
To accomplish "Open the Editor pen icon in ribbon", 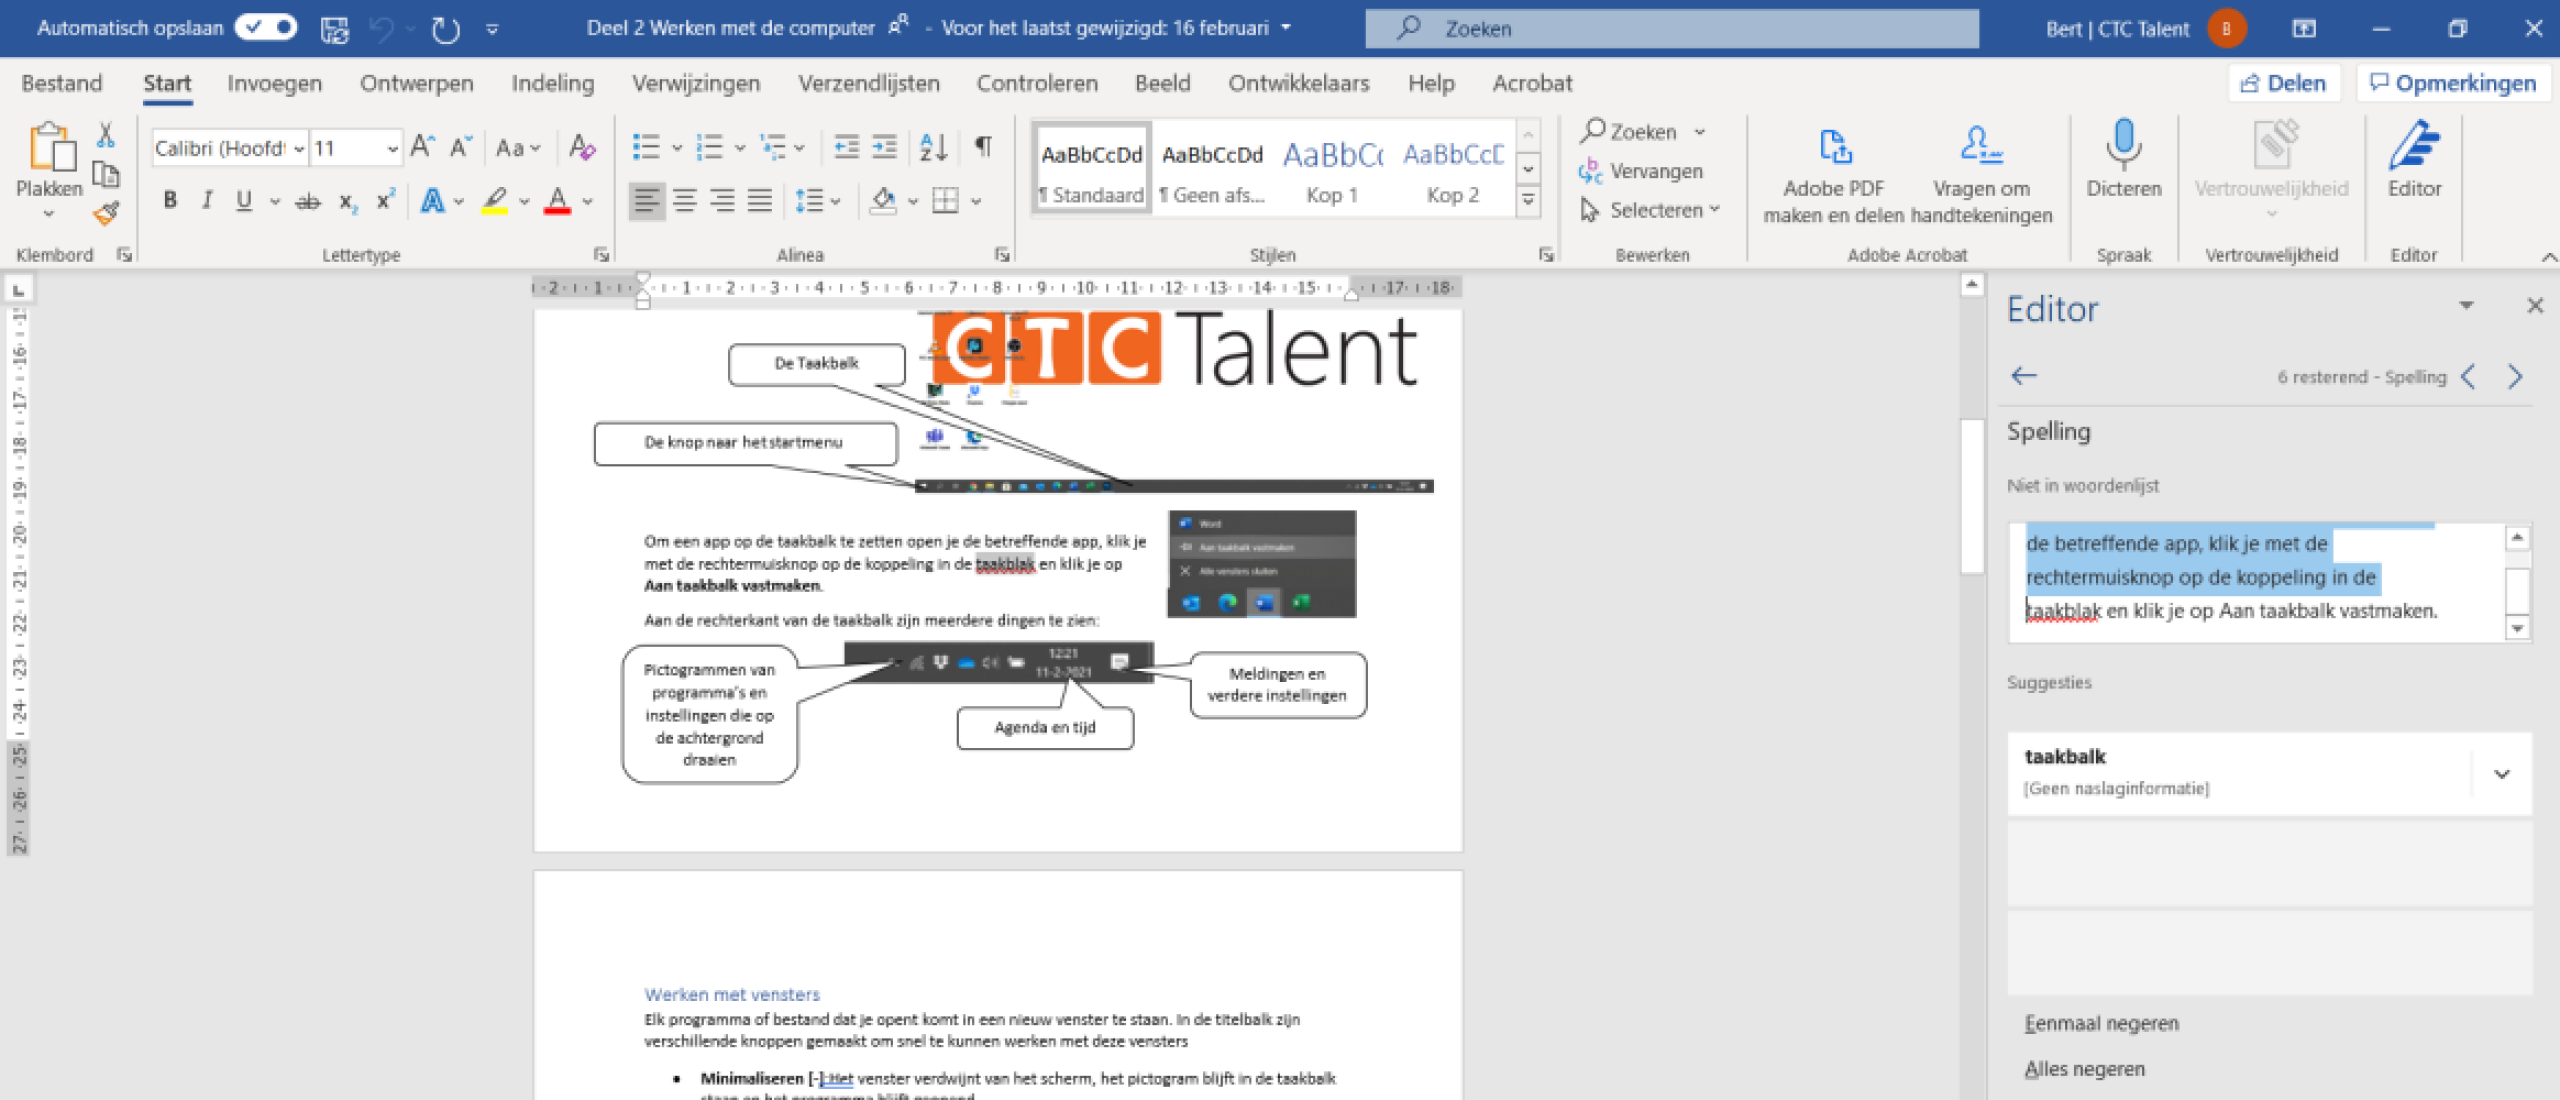I will click(x=2413, y=147).
